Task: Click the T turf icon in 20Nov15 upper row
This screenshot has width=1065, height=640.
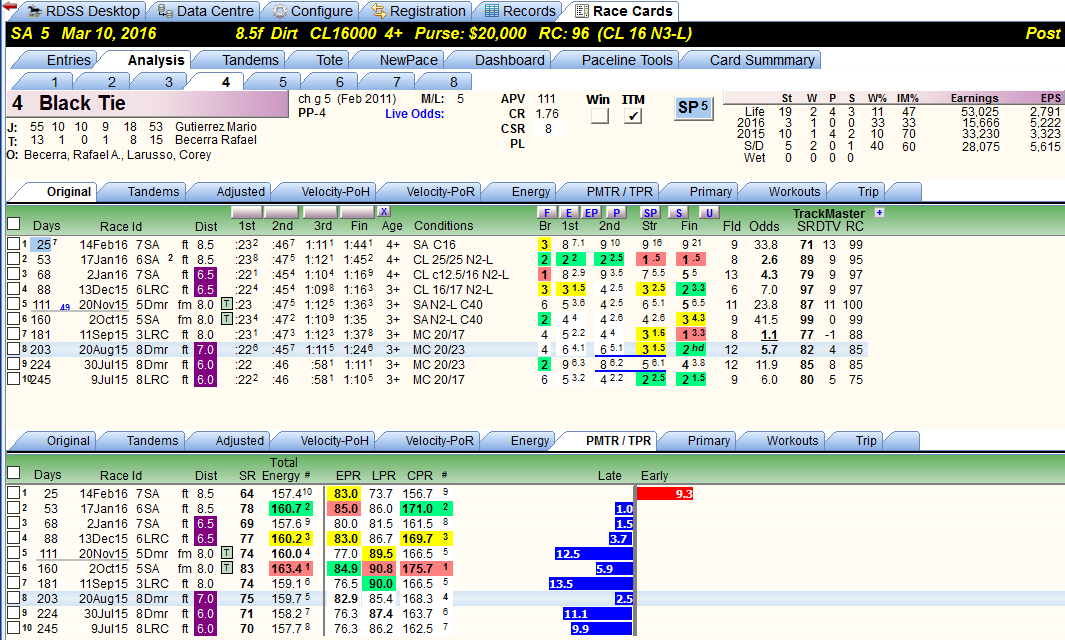Action: coord(228,304)
